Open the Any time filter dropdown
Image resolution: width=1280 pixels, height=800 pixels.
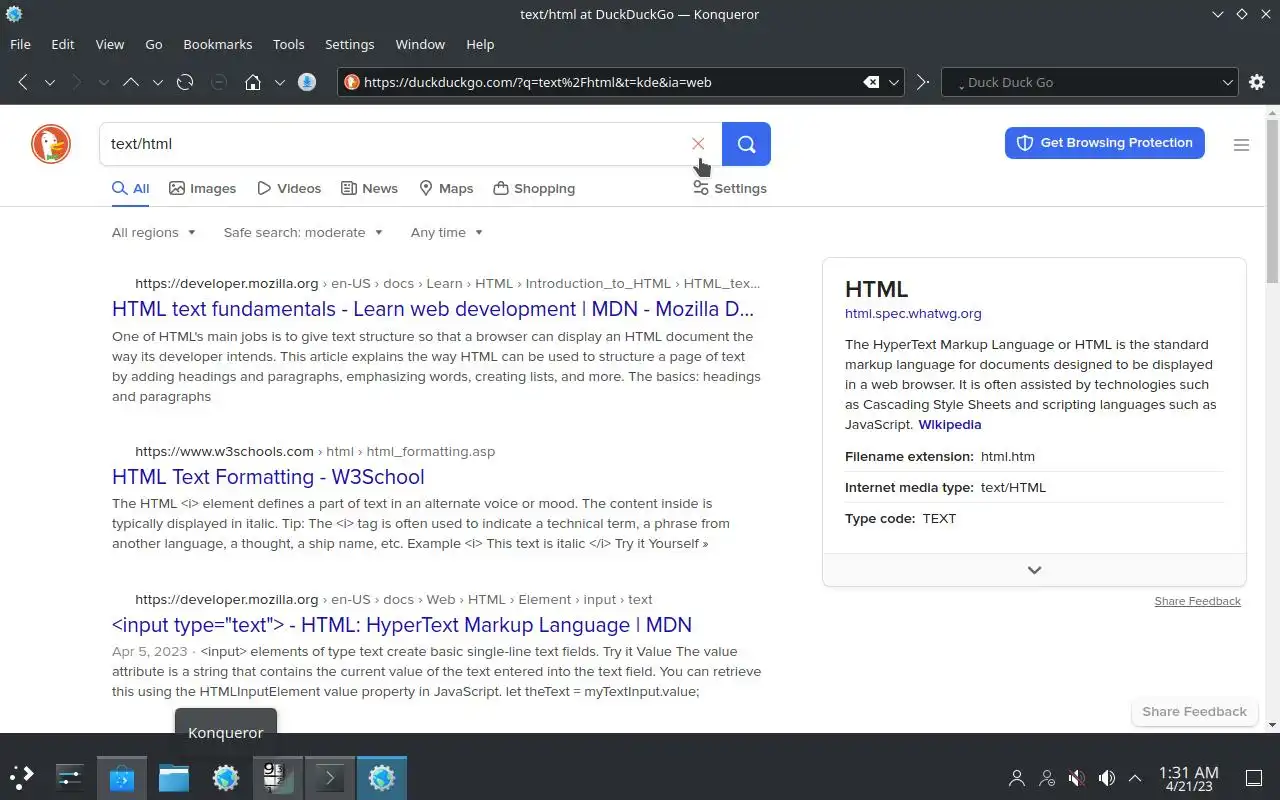[x=447, y=232]
